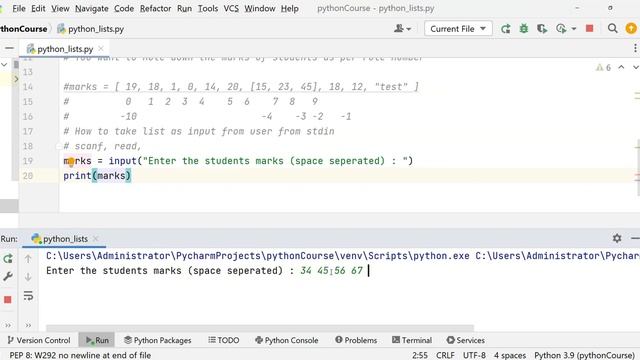Image resolution: width=640 pixels, height=360 pixels.
Task: Open the Navigate menu
Action: [x=91, y=8]
